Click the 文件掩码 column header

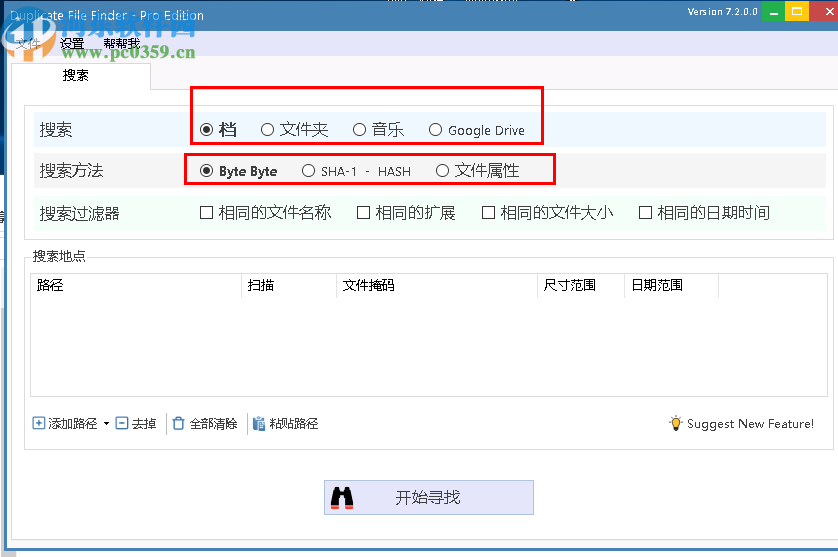(x=437, y=285)
